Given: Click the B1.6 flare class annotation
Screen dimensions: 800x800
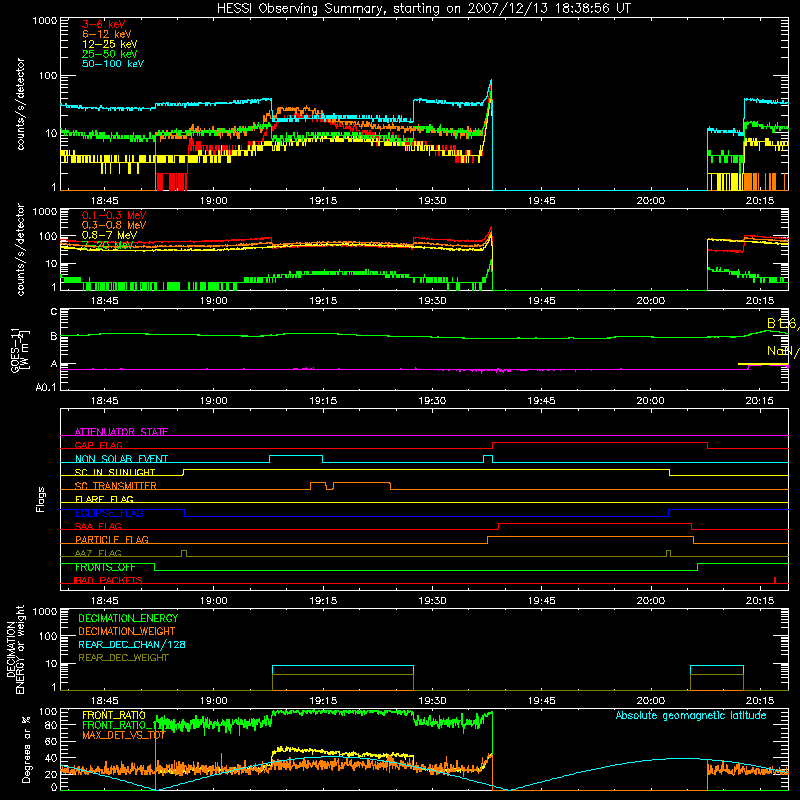Looking at the screenshot, I should [782, 323].
